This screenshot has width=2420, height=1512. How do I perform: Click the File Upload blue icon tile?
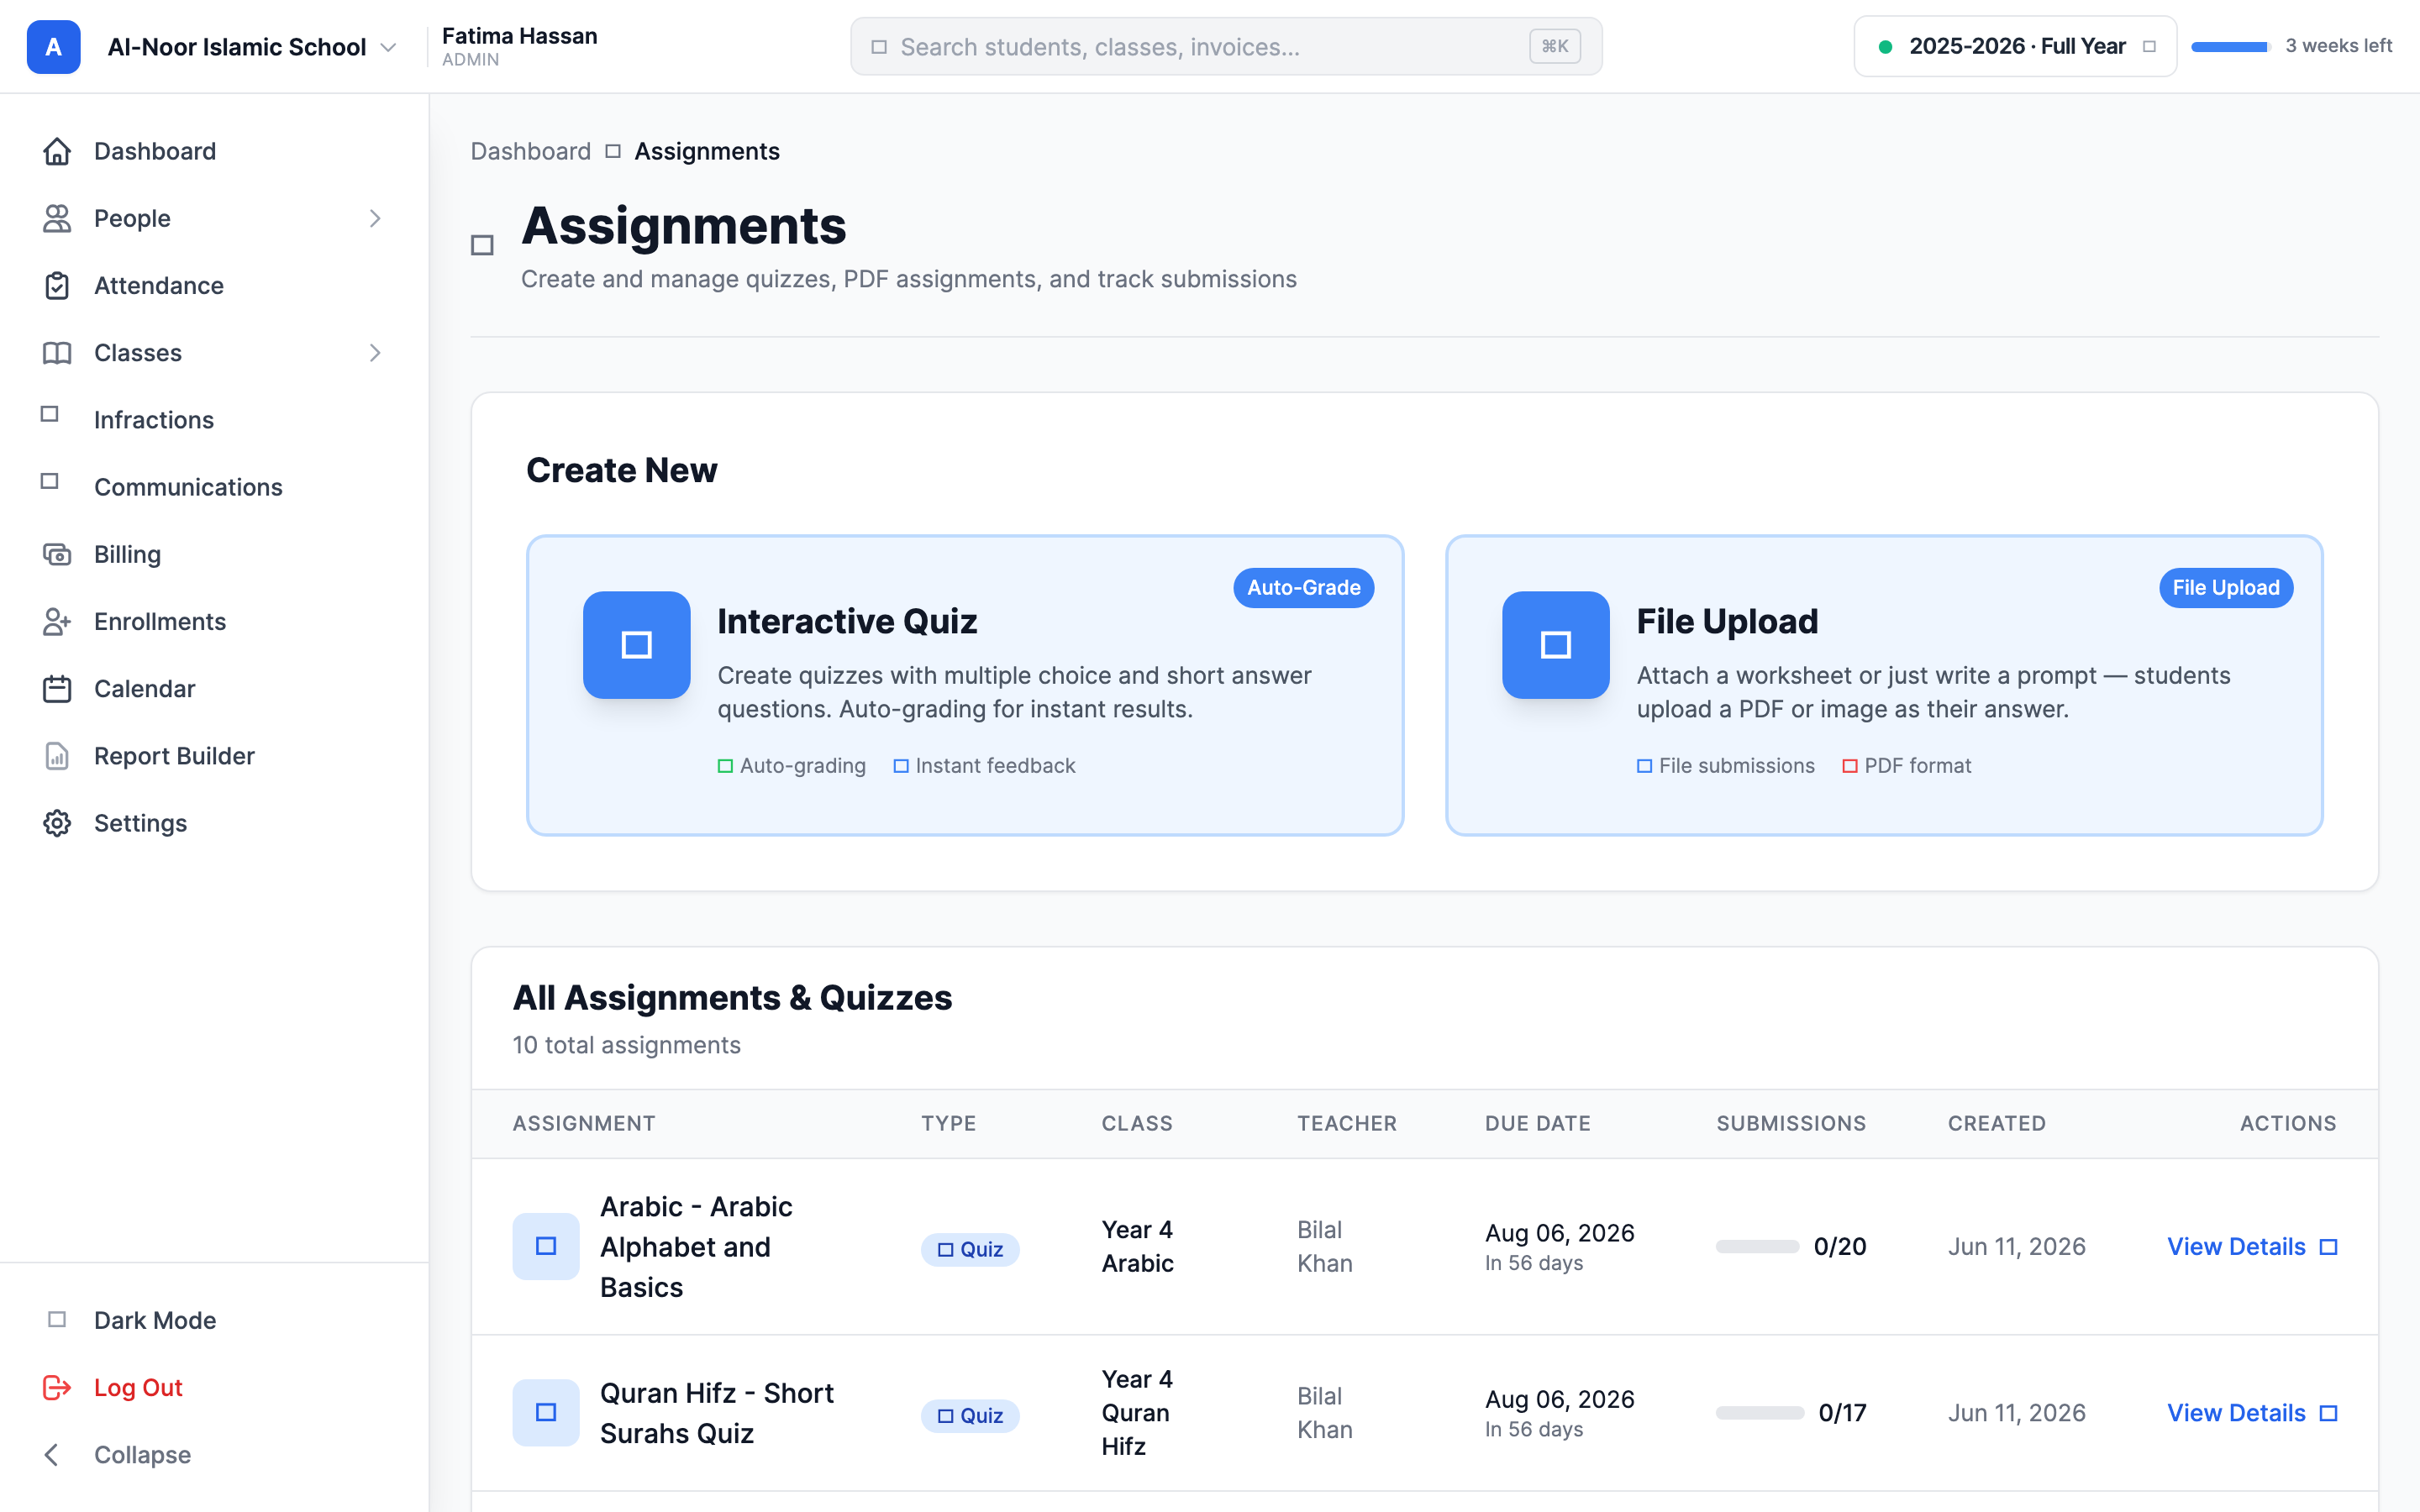pyautogui.click(x=1555, y=644)
